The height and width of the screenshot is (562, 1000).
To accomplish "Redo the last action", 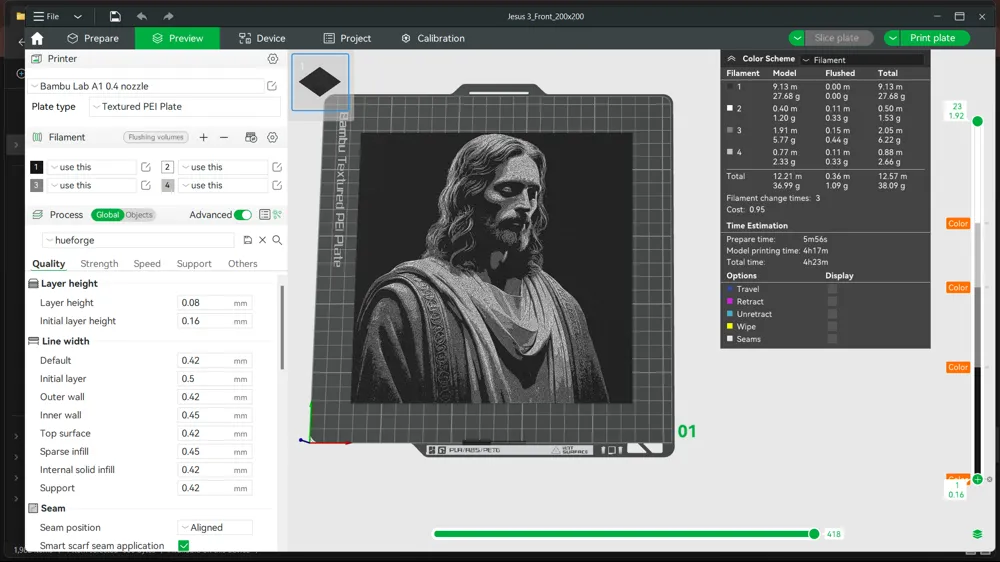I will click(x=168, y=16).
